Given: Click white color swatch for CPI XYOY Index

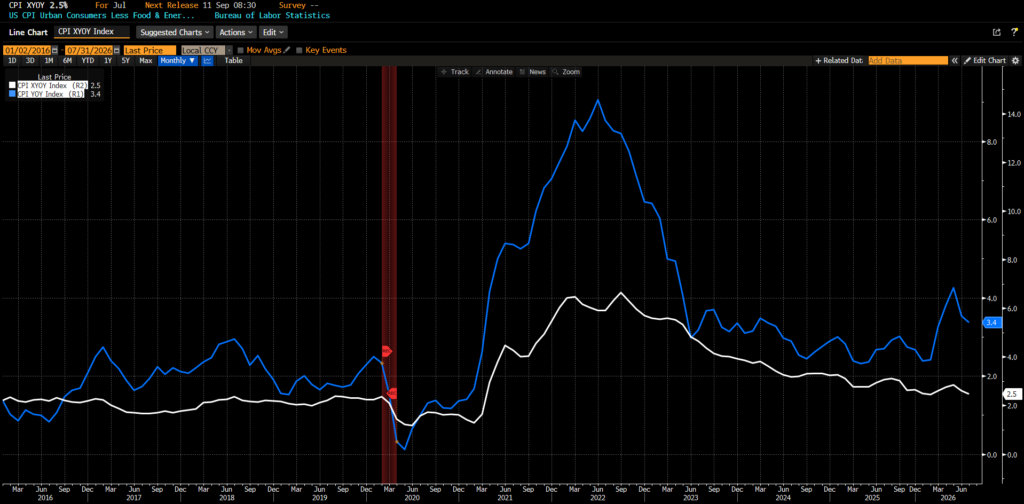Looking at the screenshot, I should click(12, 85).
